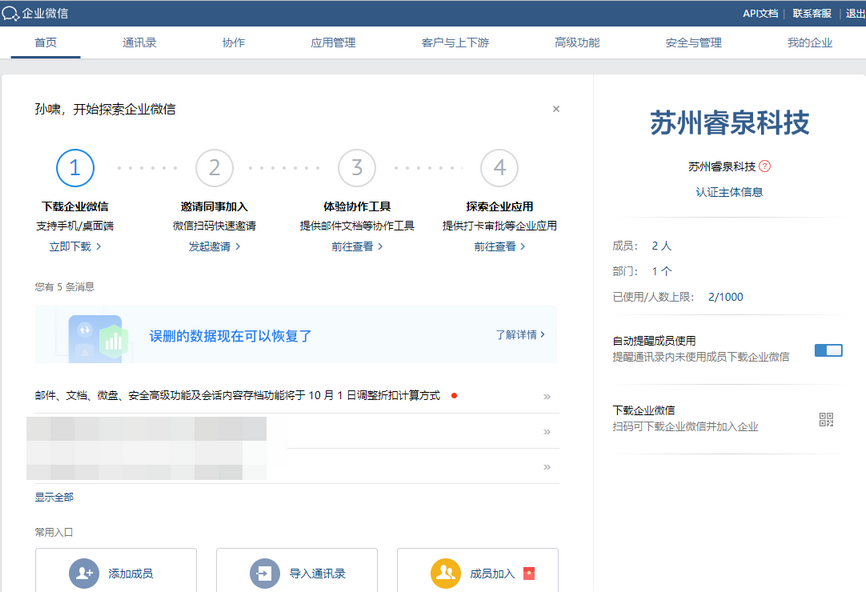Close the 开始探索企业微信 guide panel
Viewport: 866px width, 592px height.
pos(556,109)
